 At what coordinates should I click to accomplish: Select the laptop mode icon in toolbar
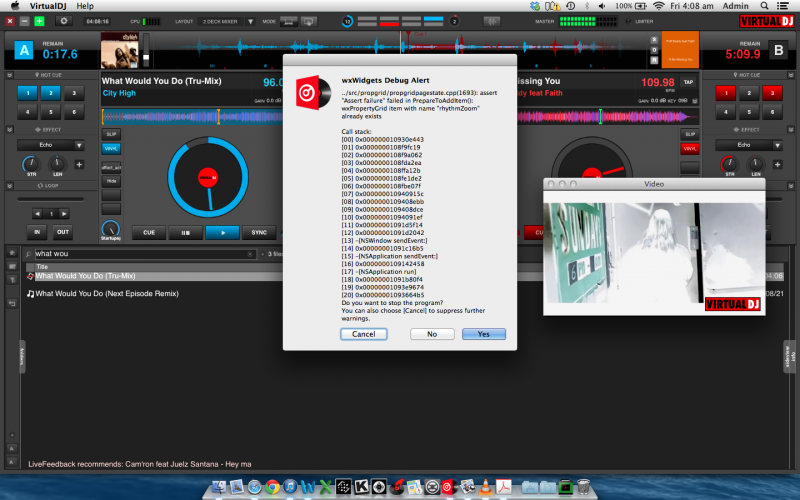pos(288,21)
